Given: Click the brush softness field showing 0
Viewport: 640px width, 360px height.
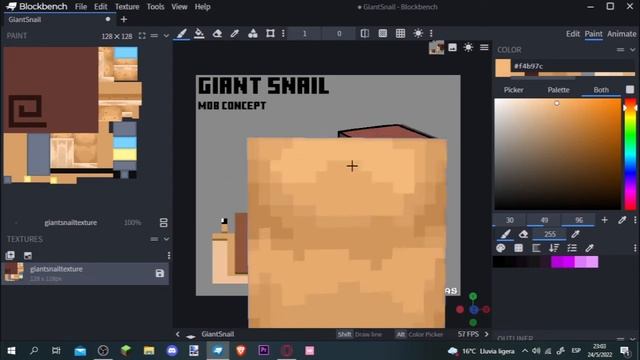Looking at the screenshot, I should [x=339, y=33].
